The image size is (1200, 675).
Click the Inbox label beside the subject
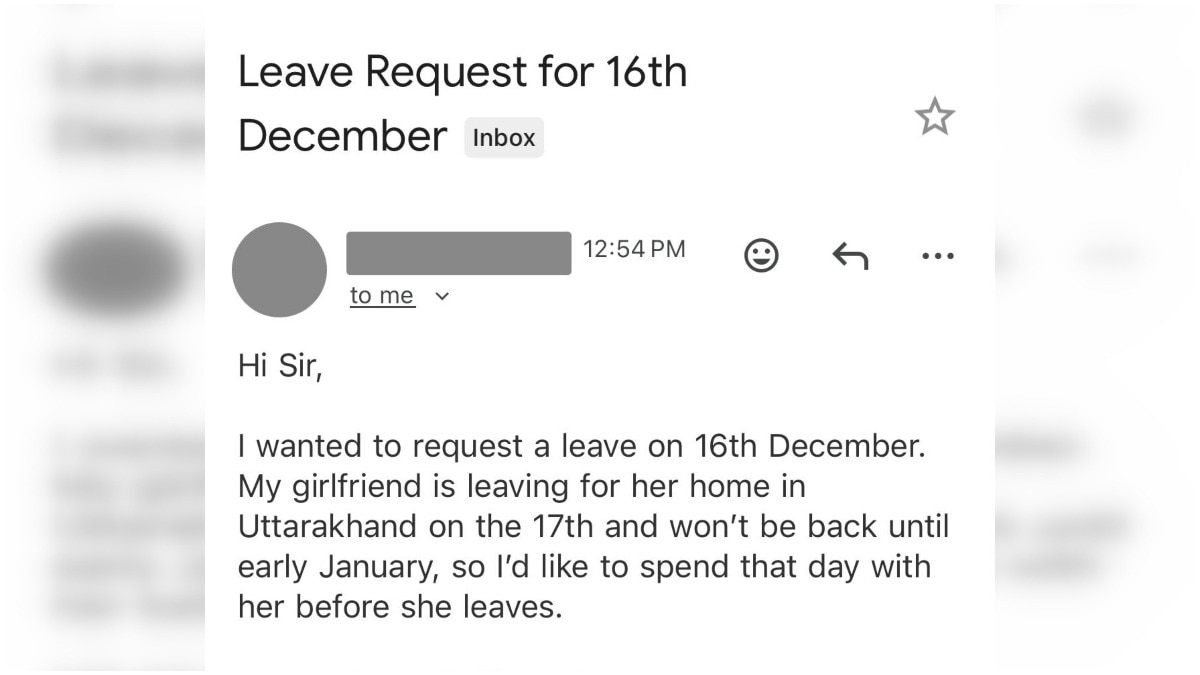[x=504, y=138]
